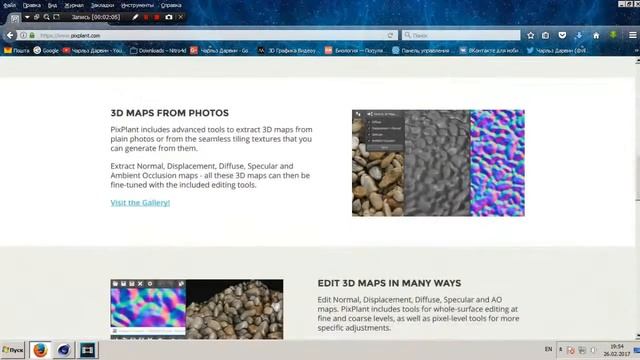Viewport: 640px width, 360px height.
Task: Open the Биология bookmark
Action: tap(355, 51)
